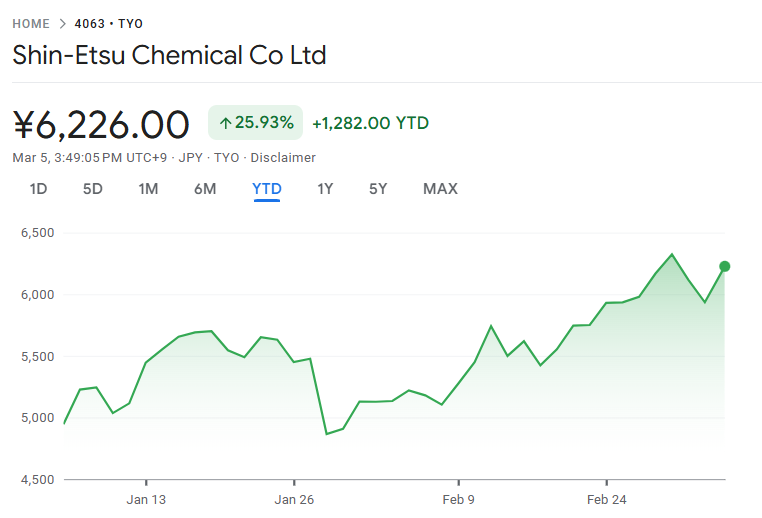Click the Shin-Etsu Chemical Co Ltd title
This screenshot has height=518, width=762.
169,55
